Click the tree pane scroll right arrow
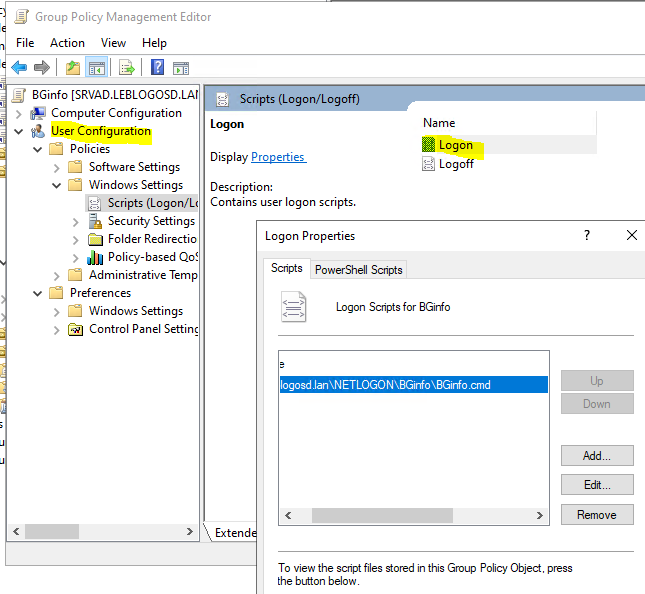The image size is (645, 594). coord(190,531)
